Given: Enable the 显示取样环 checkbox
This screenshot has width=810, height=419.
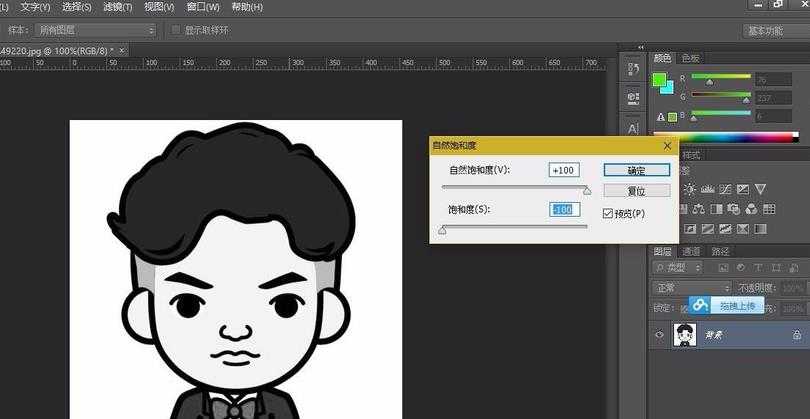Looking at the screenshot, I should (177, 30).
